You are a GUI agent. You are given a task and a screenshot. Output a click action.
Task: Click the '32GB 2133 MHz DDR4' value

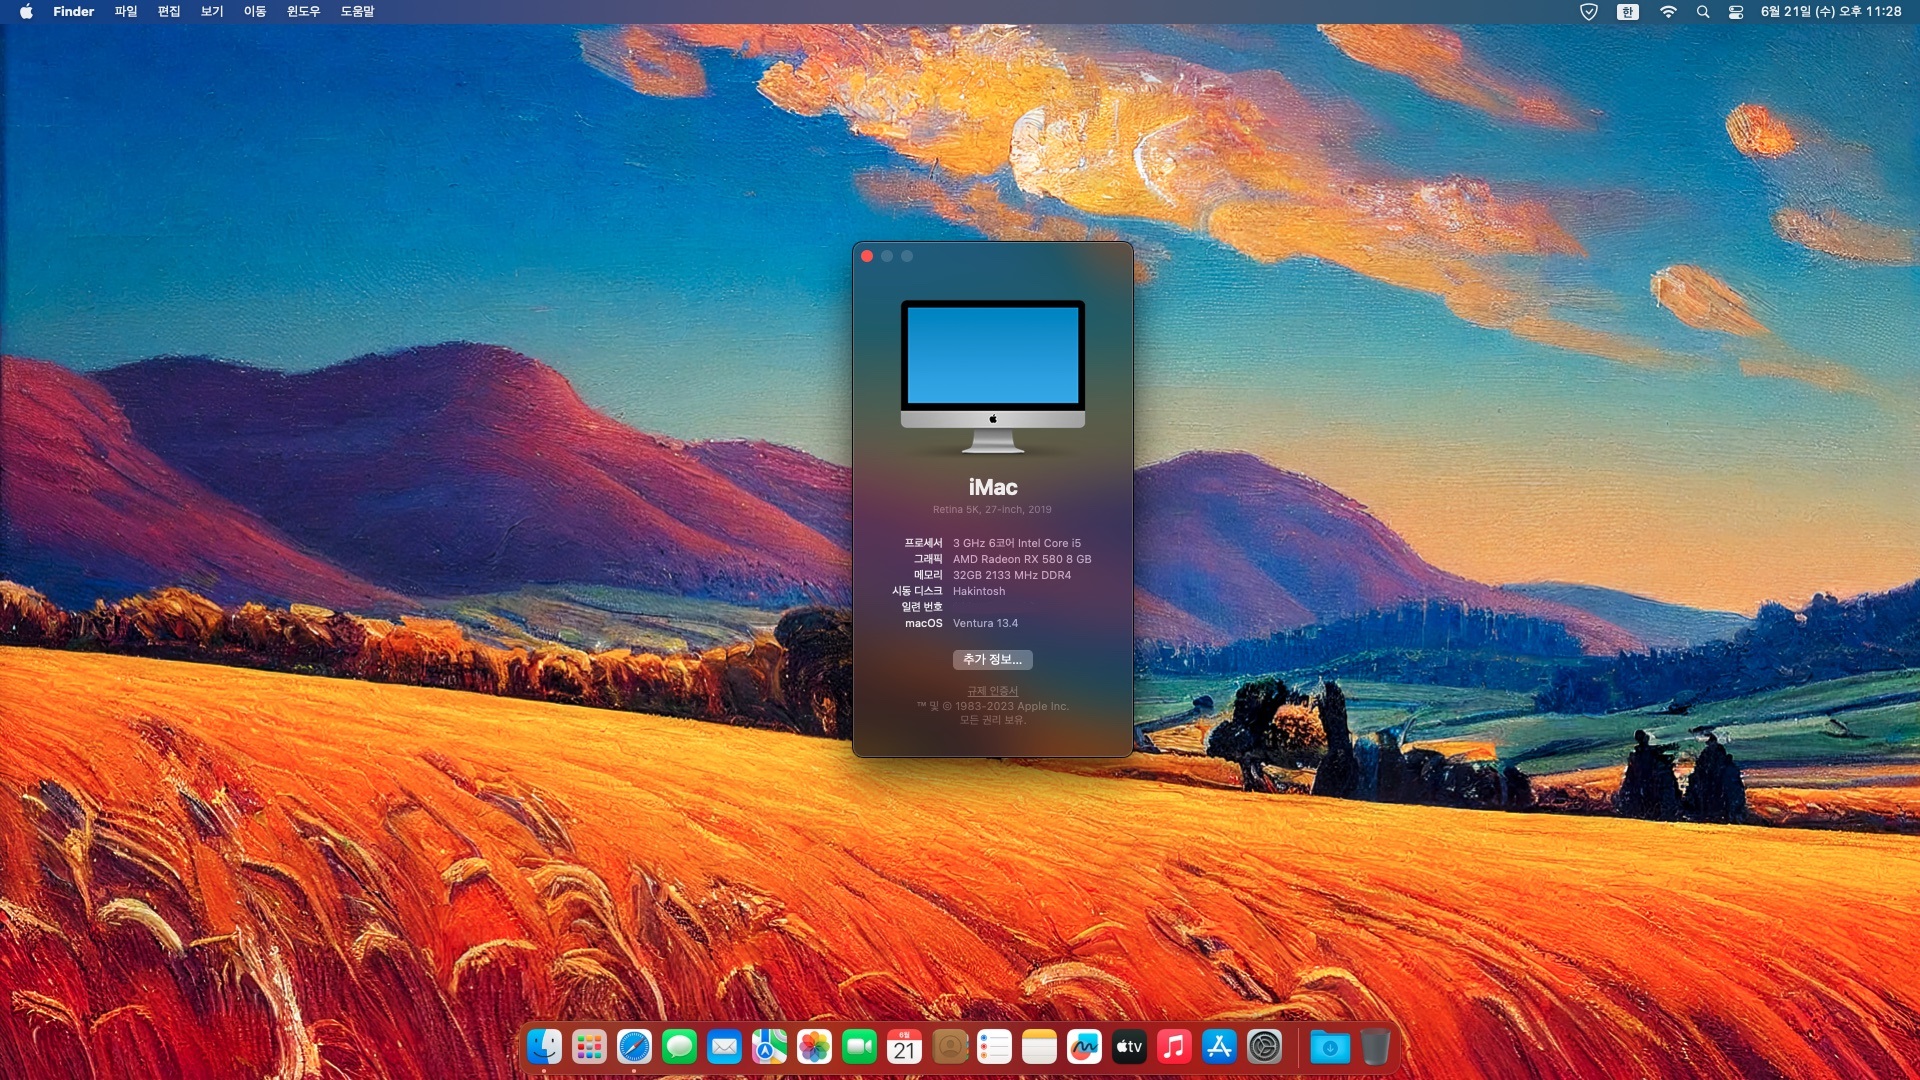coord(1011,575)
